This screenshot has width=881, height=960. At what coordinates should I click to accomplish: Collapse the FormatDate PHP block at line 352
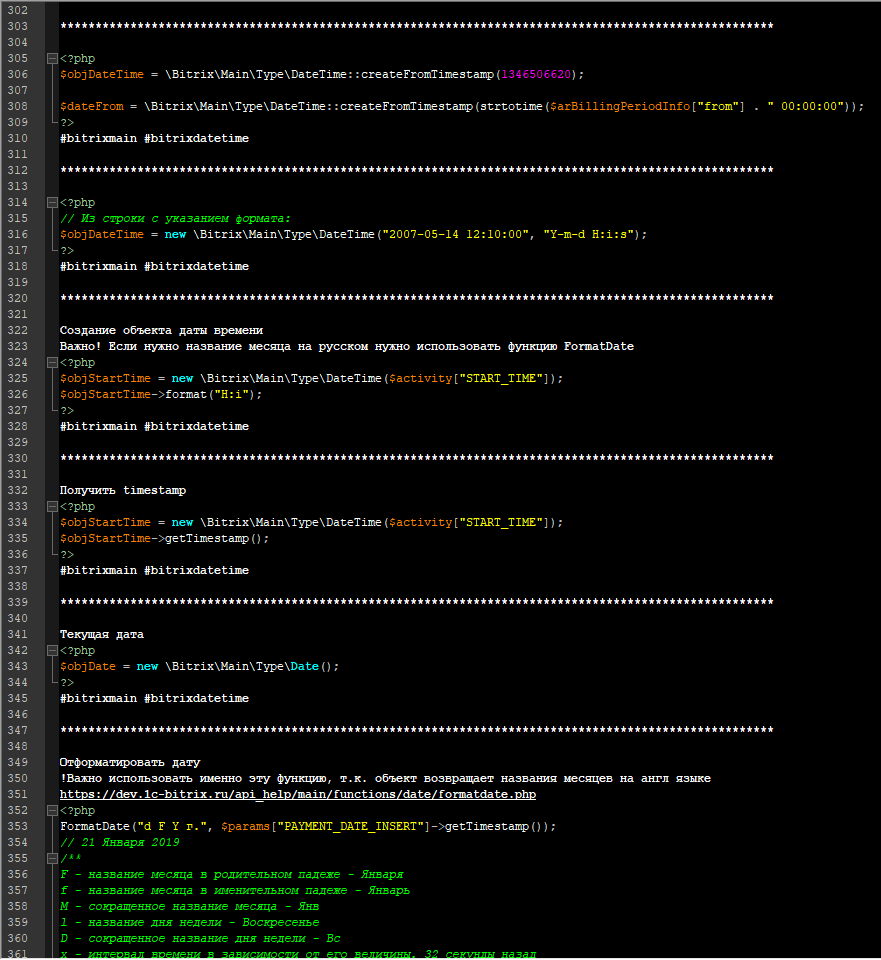pos(51,810)
